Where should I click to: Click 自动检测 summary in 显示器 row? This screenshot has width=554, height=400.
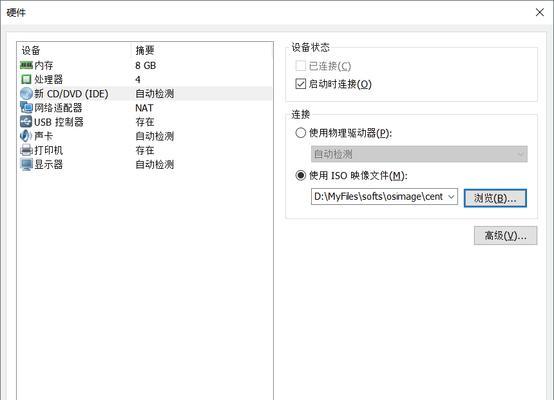click(155, 164)
